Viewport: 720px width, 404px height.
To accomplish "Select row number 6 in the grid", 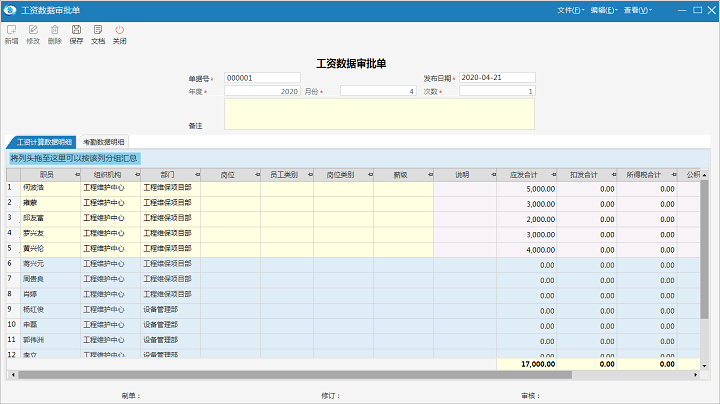I will [x=13, y=264].
